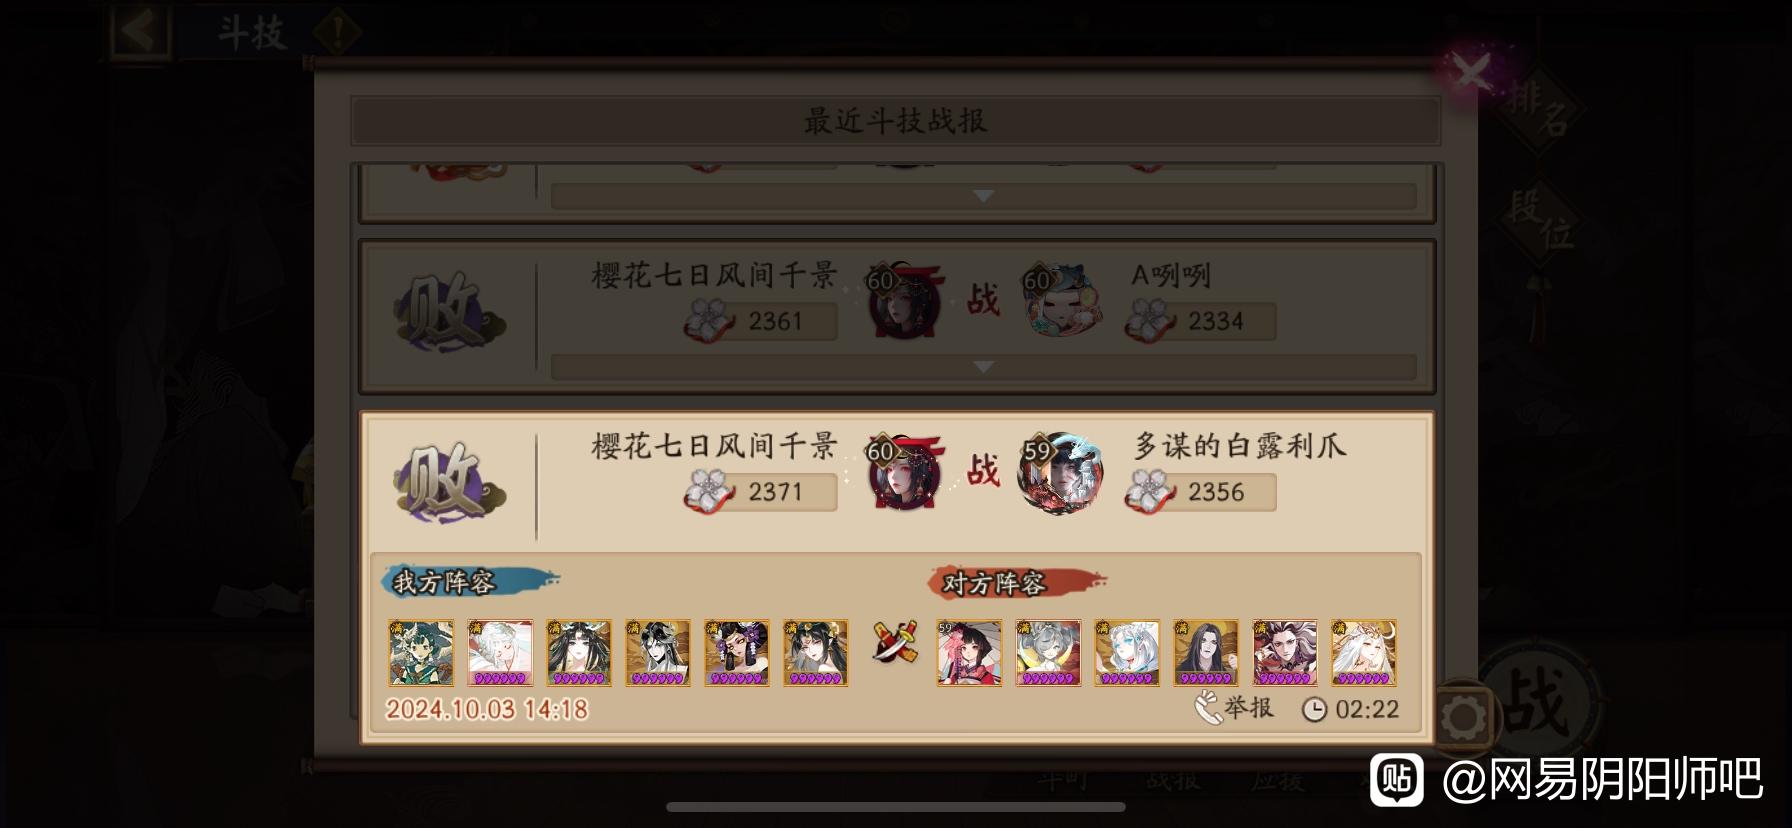Open the 排名 ranking tab

click(1540, 108)
